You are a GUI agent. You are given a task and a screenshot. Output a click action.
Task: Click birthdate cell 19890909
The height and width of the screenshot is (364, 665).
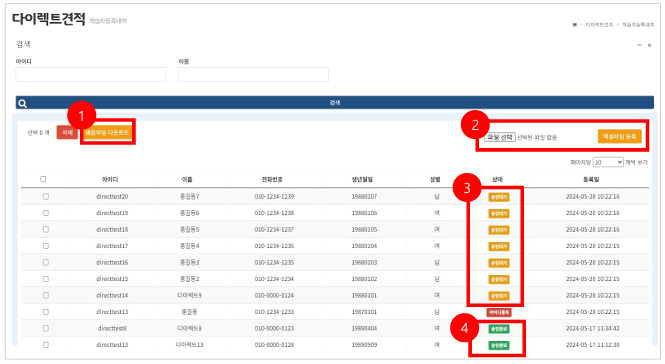[x=364, y=345]
